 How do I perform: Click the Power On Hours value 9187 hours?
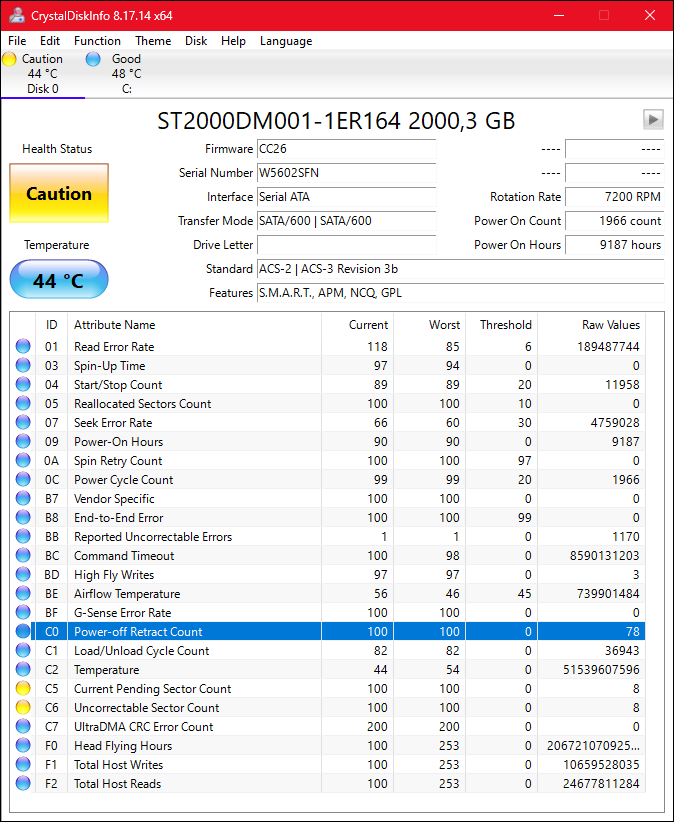pyautogui.click(x=615, y=245)
